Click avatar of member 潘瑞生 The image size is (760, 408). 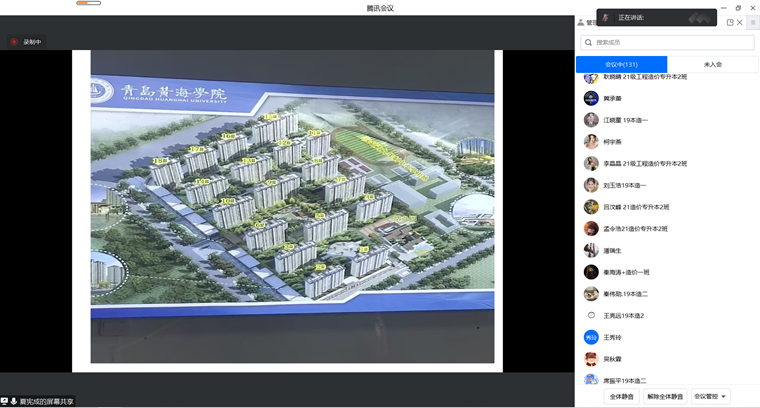coord(591,251)
